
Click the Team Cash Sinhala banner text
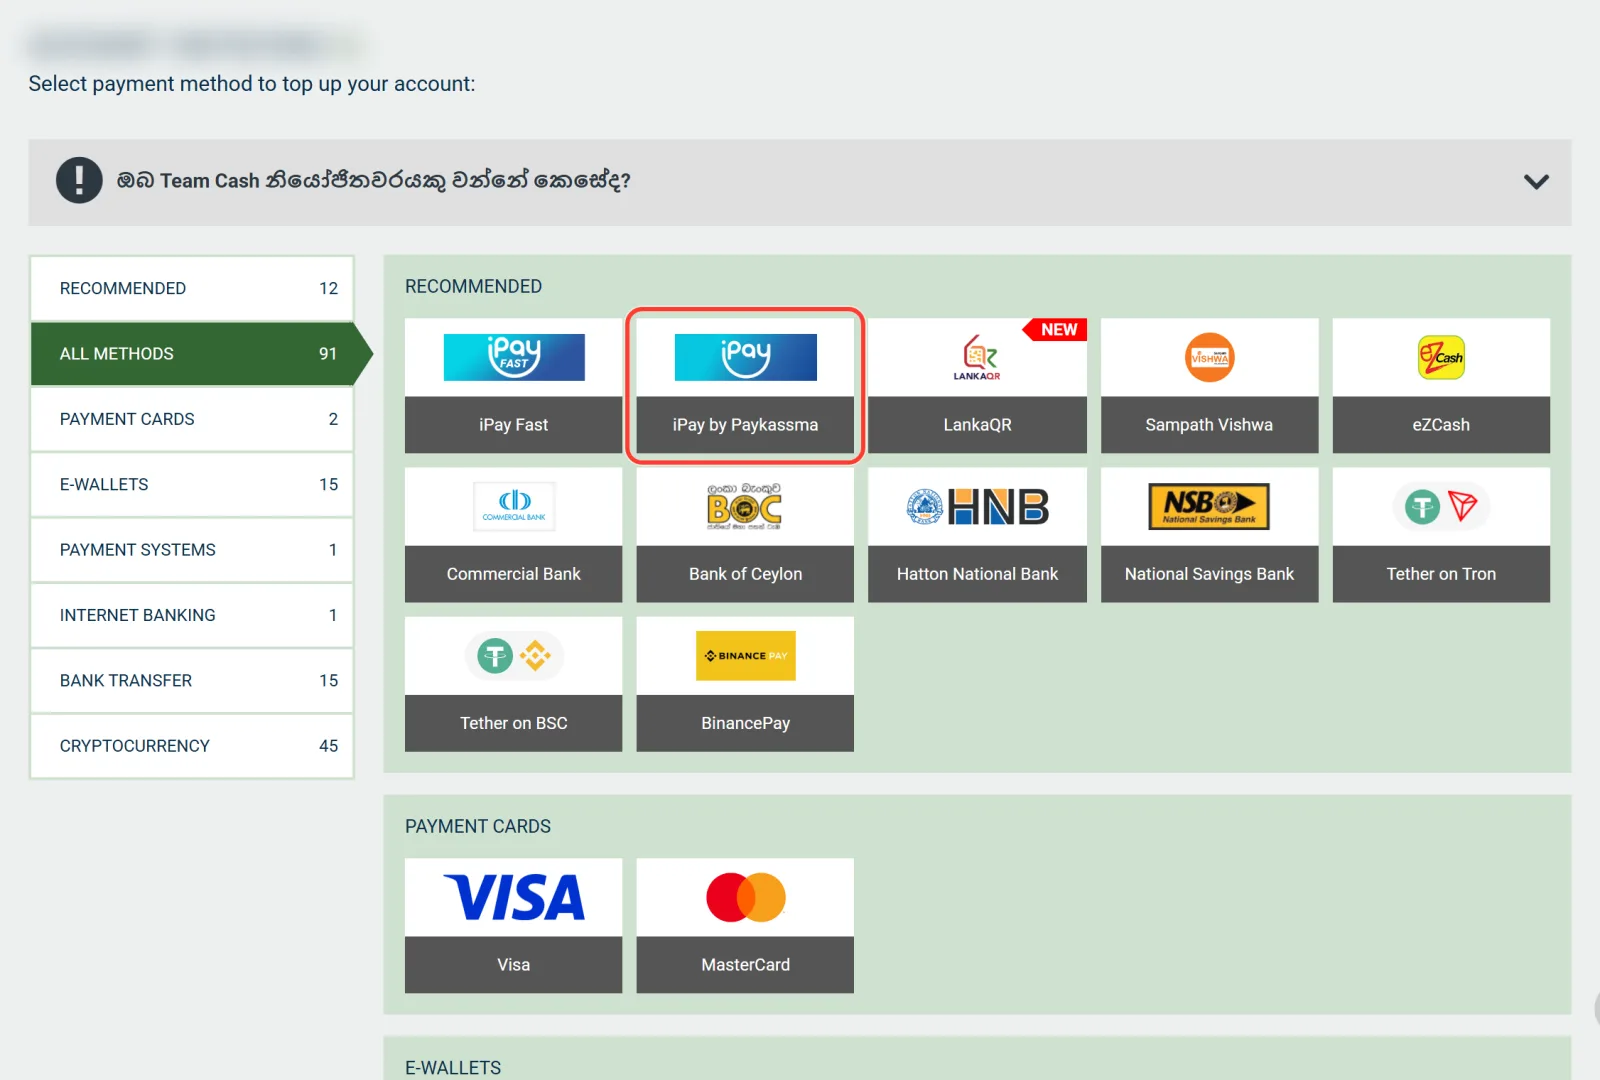(373, 181)
